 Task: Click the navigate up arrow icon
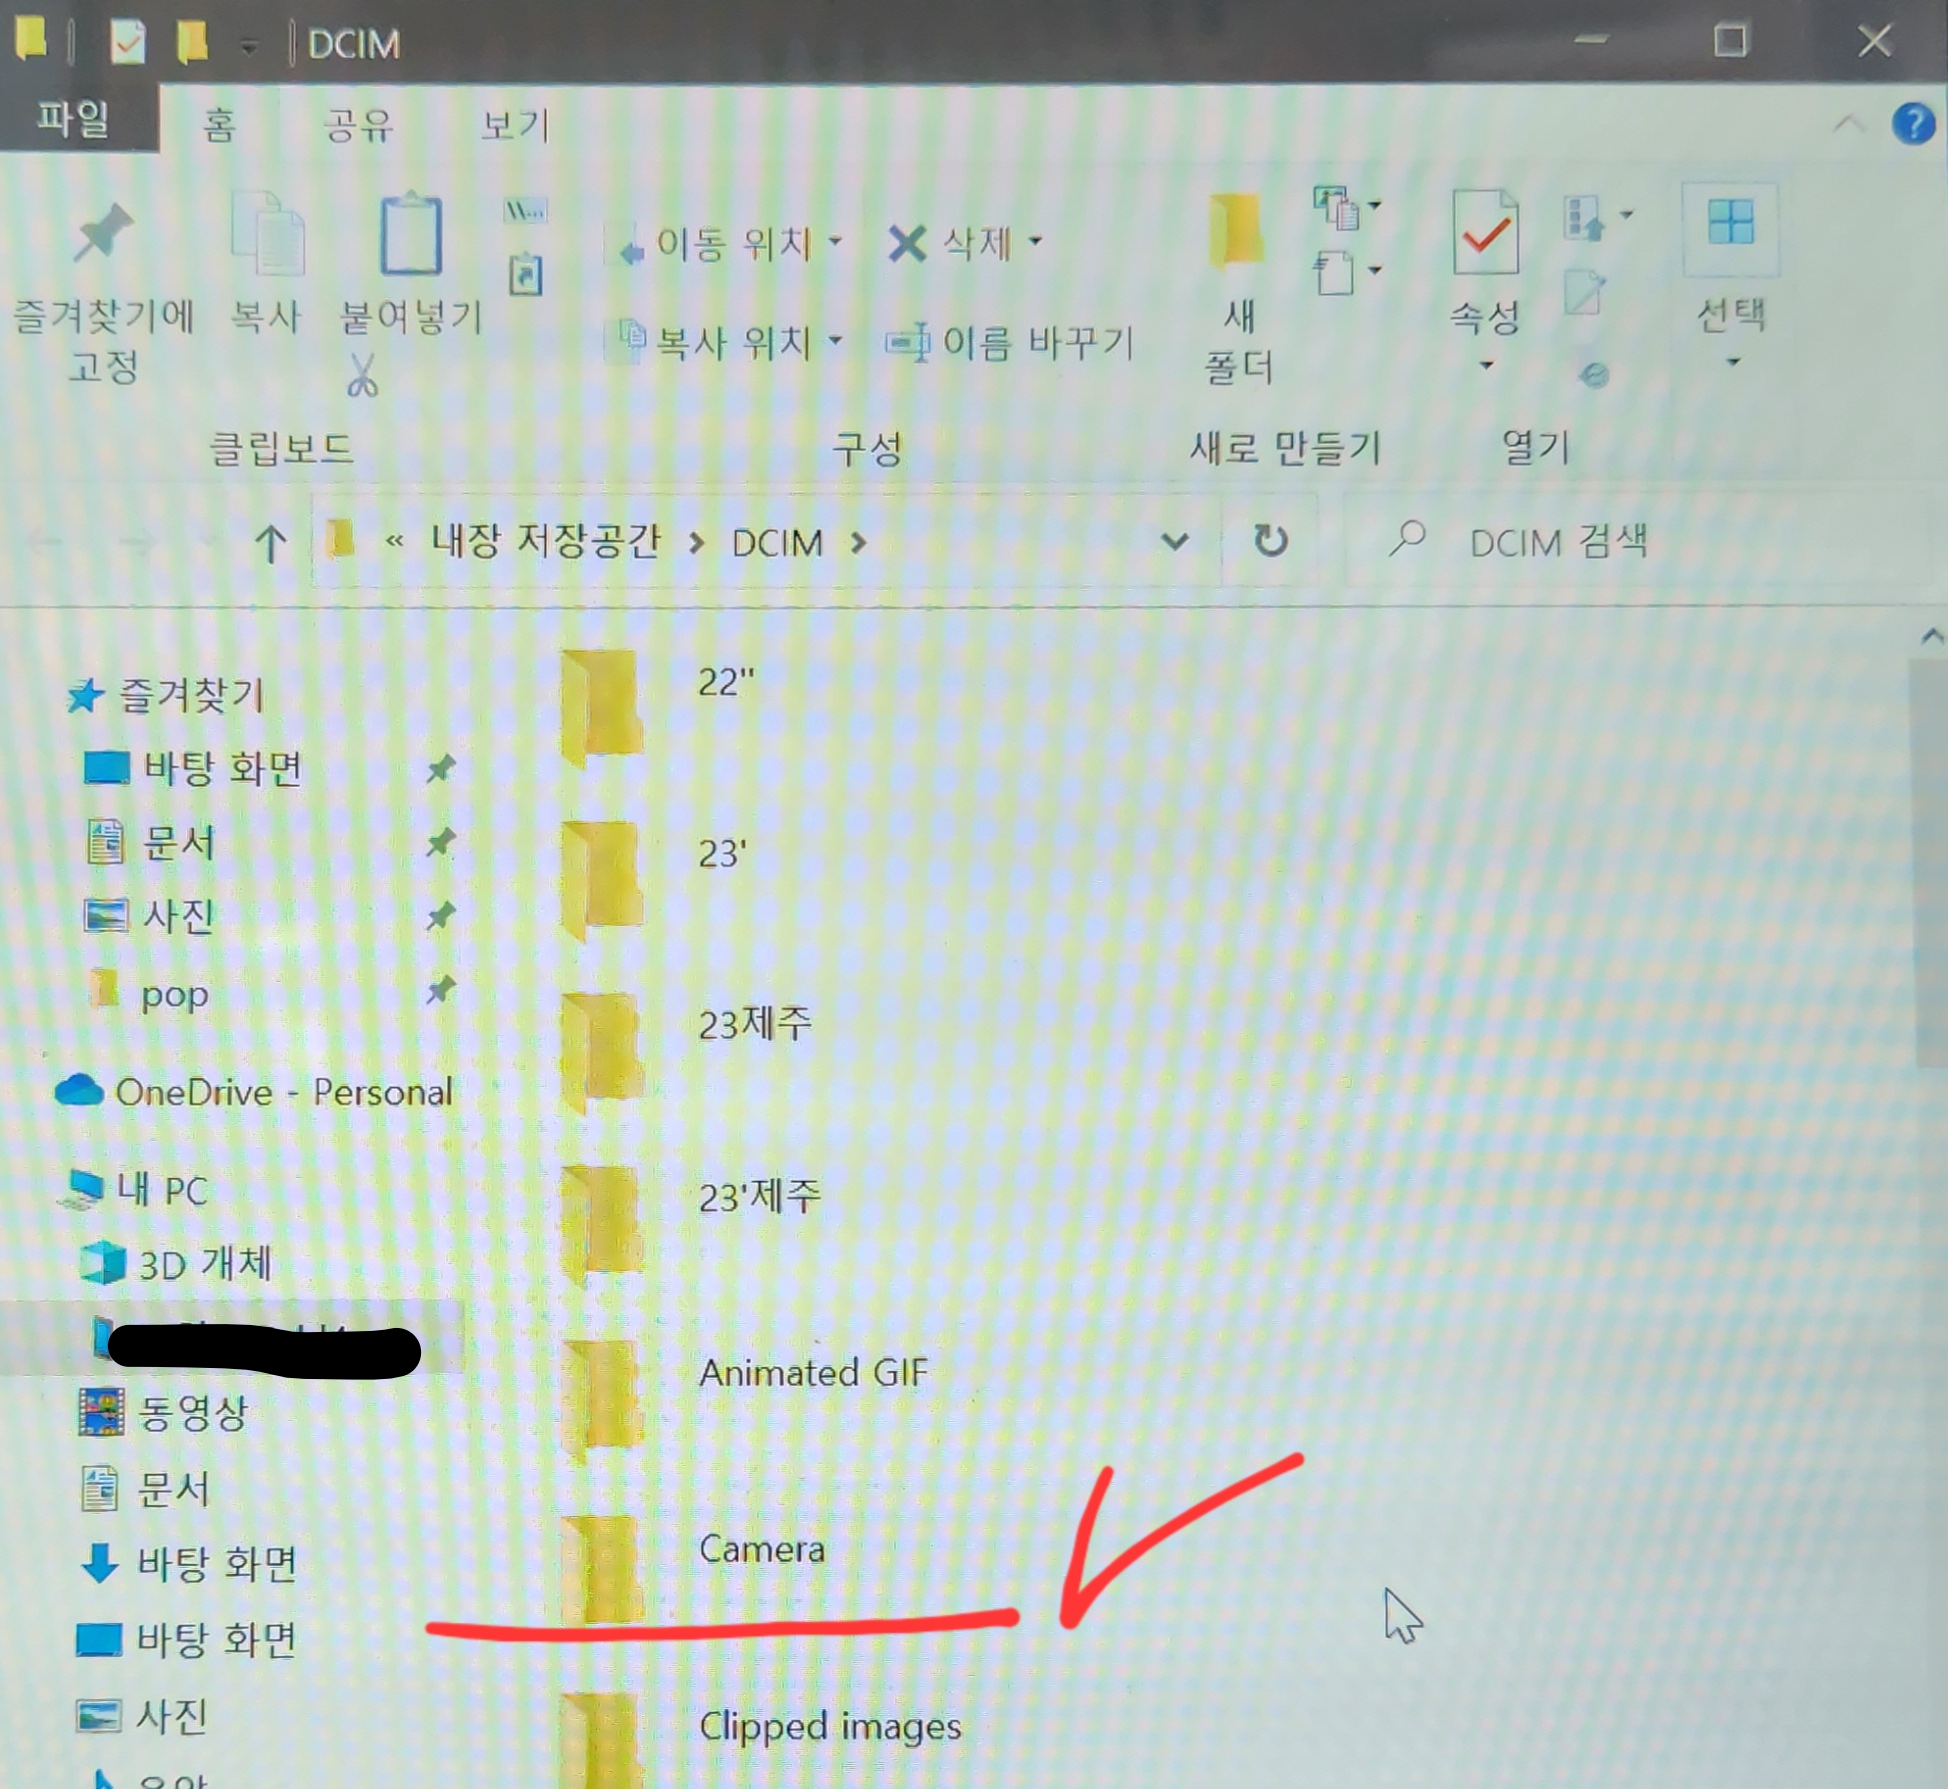click(x=270, y=543)
